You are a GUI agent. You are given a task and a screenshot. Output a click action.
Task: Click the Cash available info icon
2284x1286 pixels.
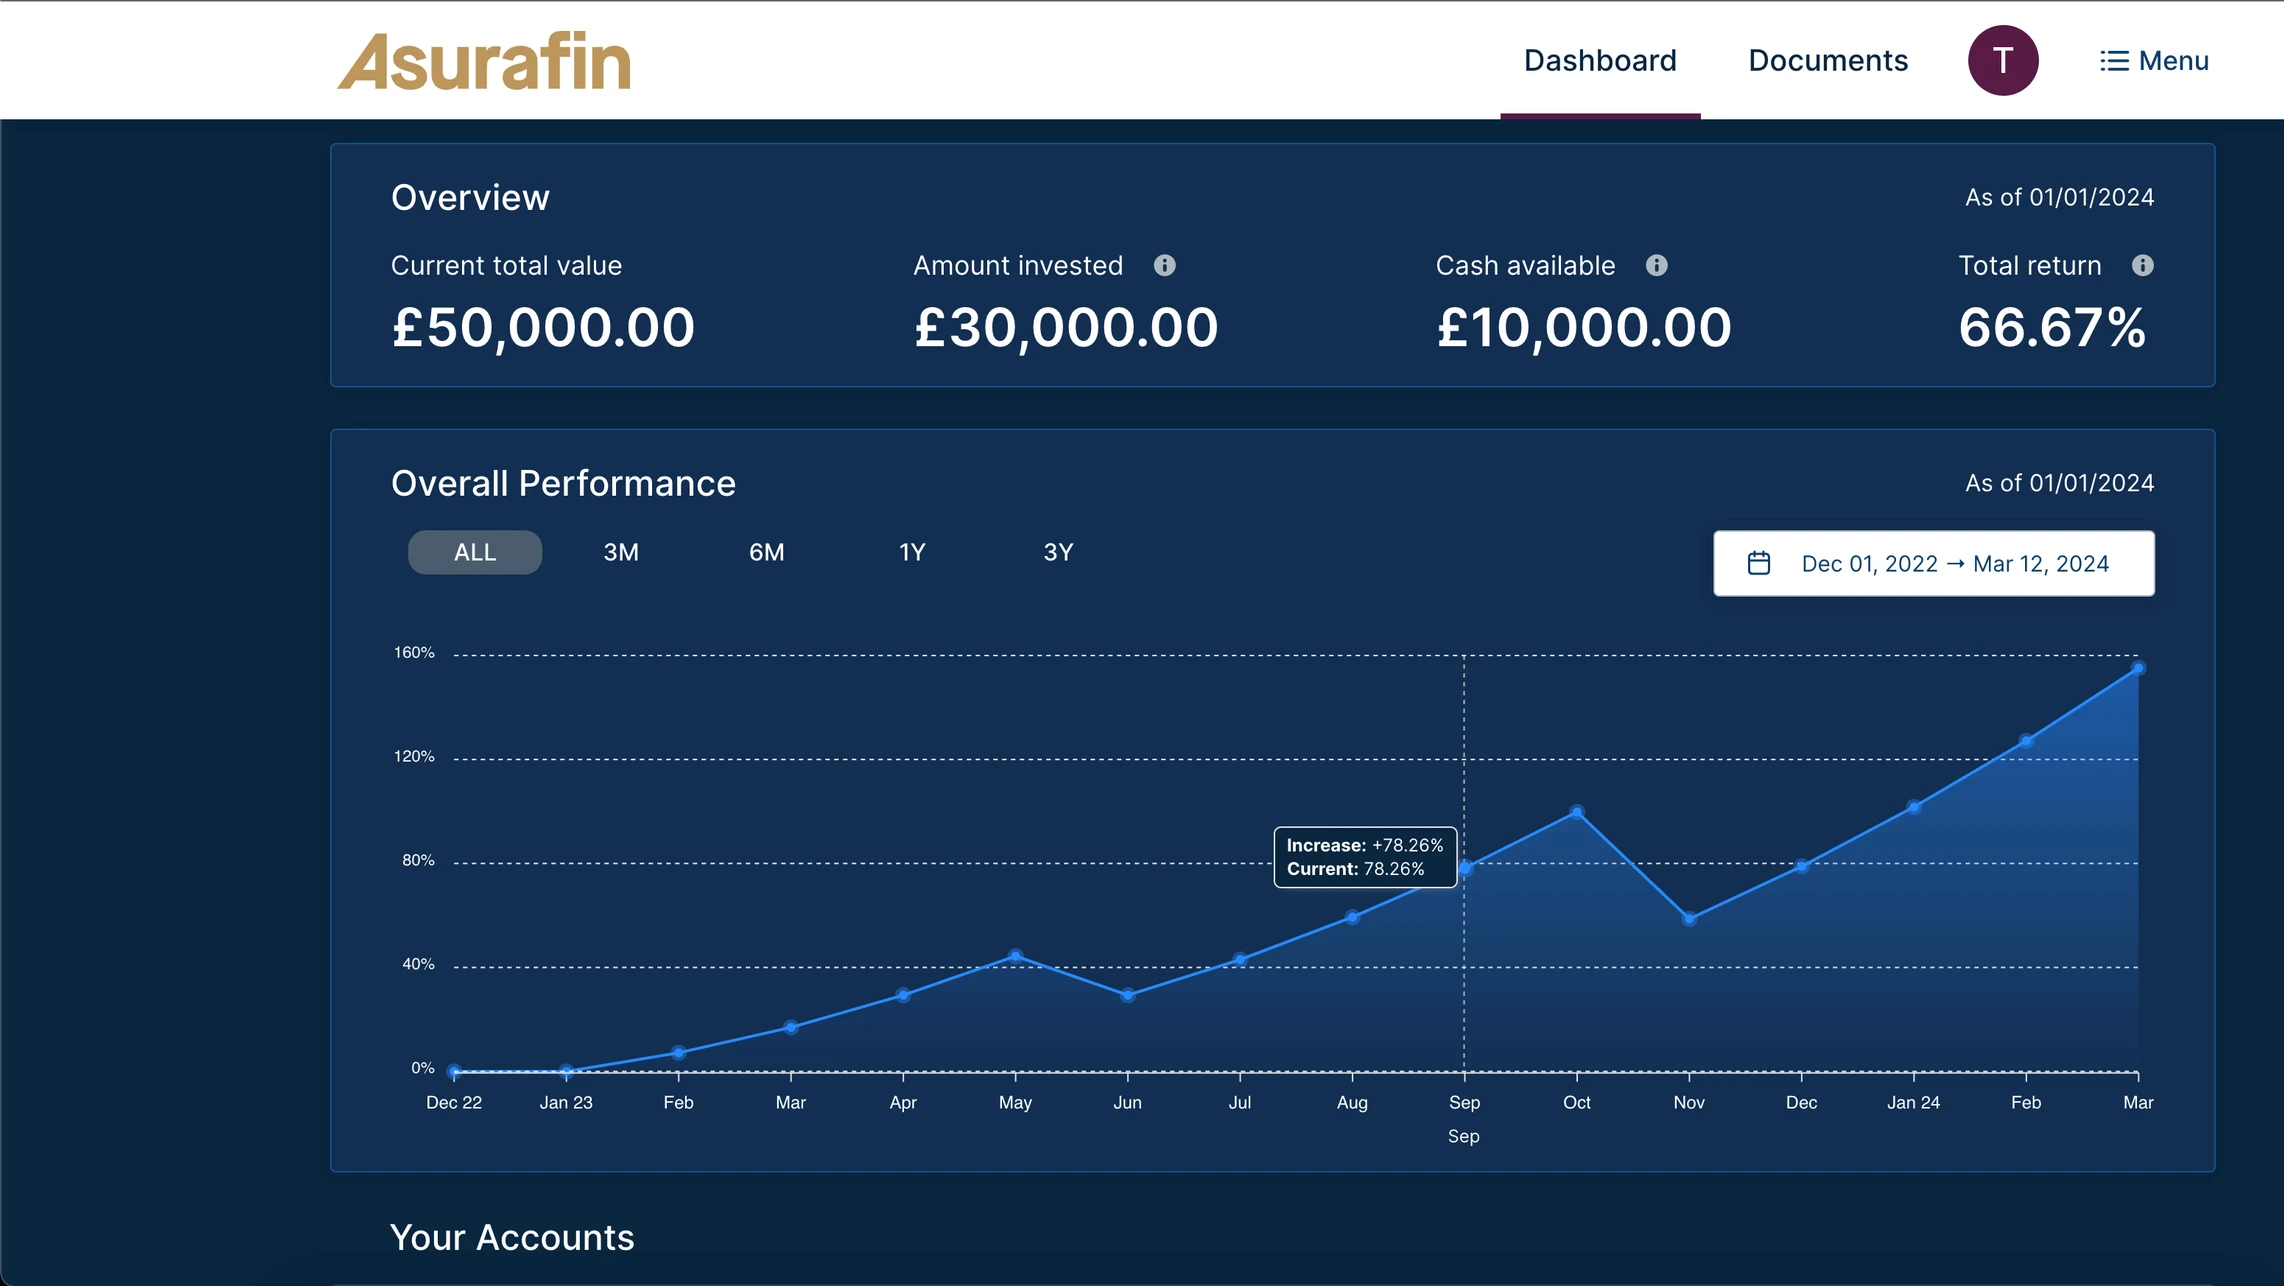(x=1656, y=265)
